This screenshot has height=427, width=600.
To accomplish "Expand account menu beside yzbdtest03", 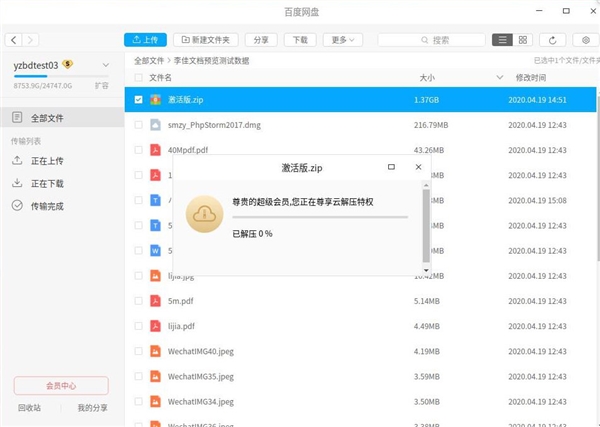I will (104, 65).
